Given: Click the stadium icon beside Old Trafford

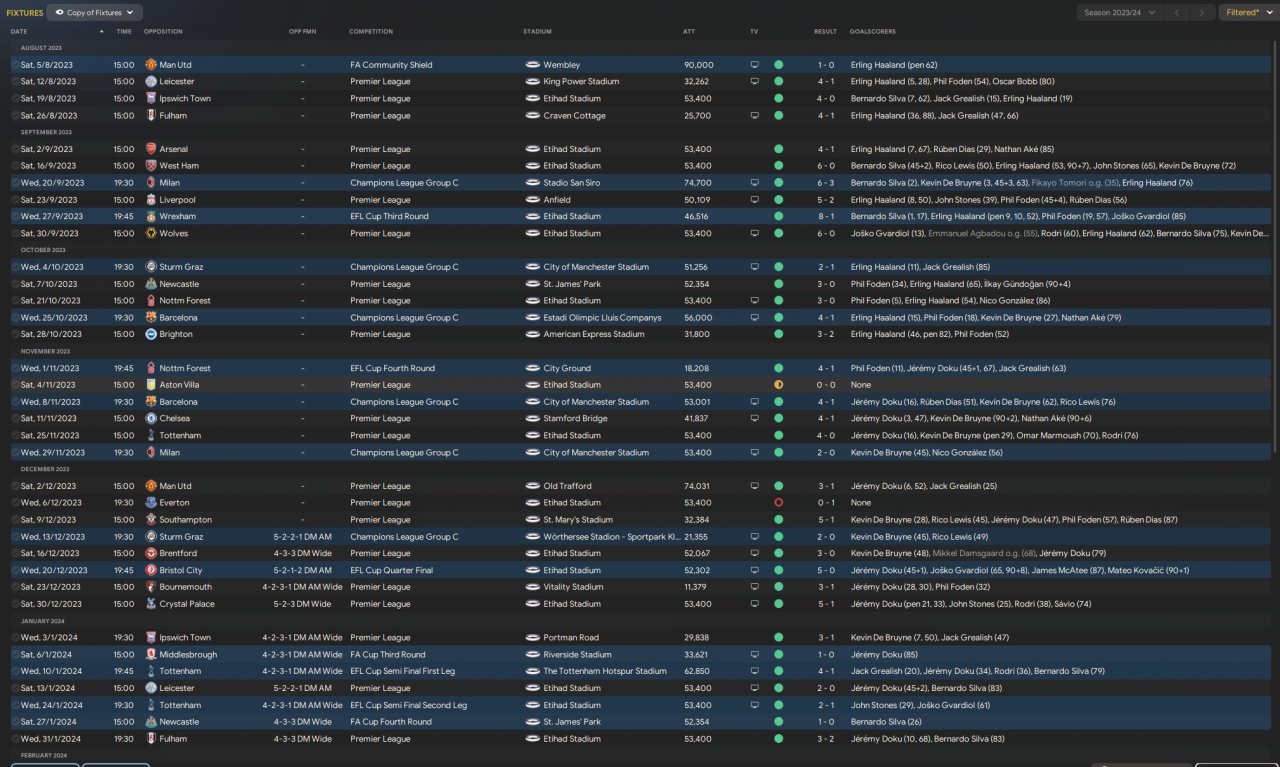Looking at the screenshot, I should 532,486.
